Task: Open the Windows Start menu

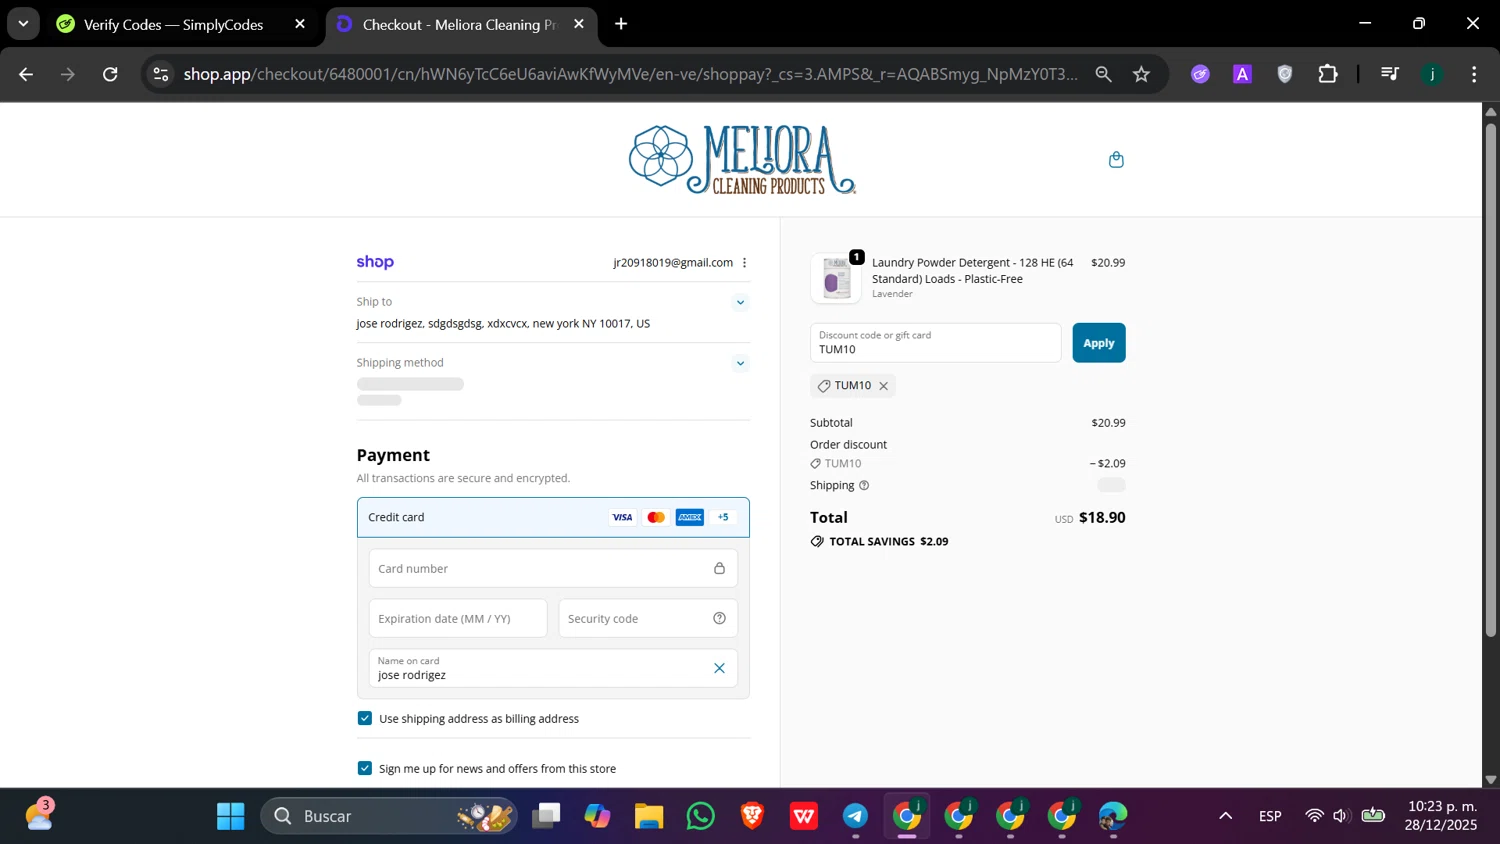Action: coord(230,816)
